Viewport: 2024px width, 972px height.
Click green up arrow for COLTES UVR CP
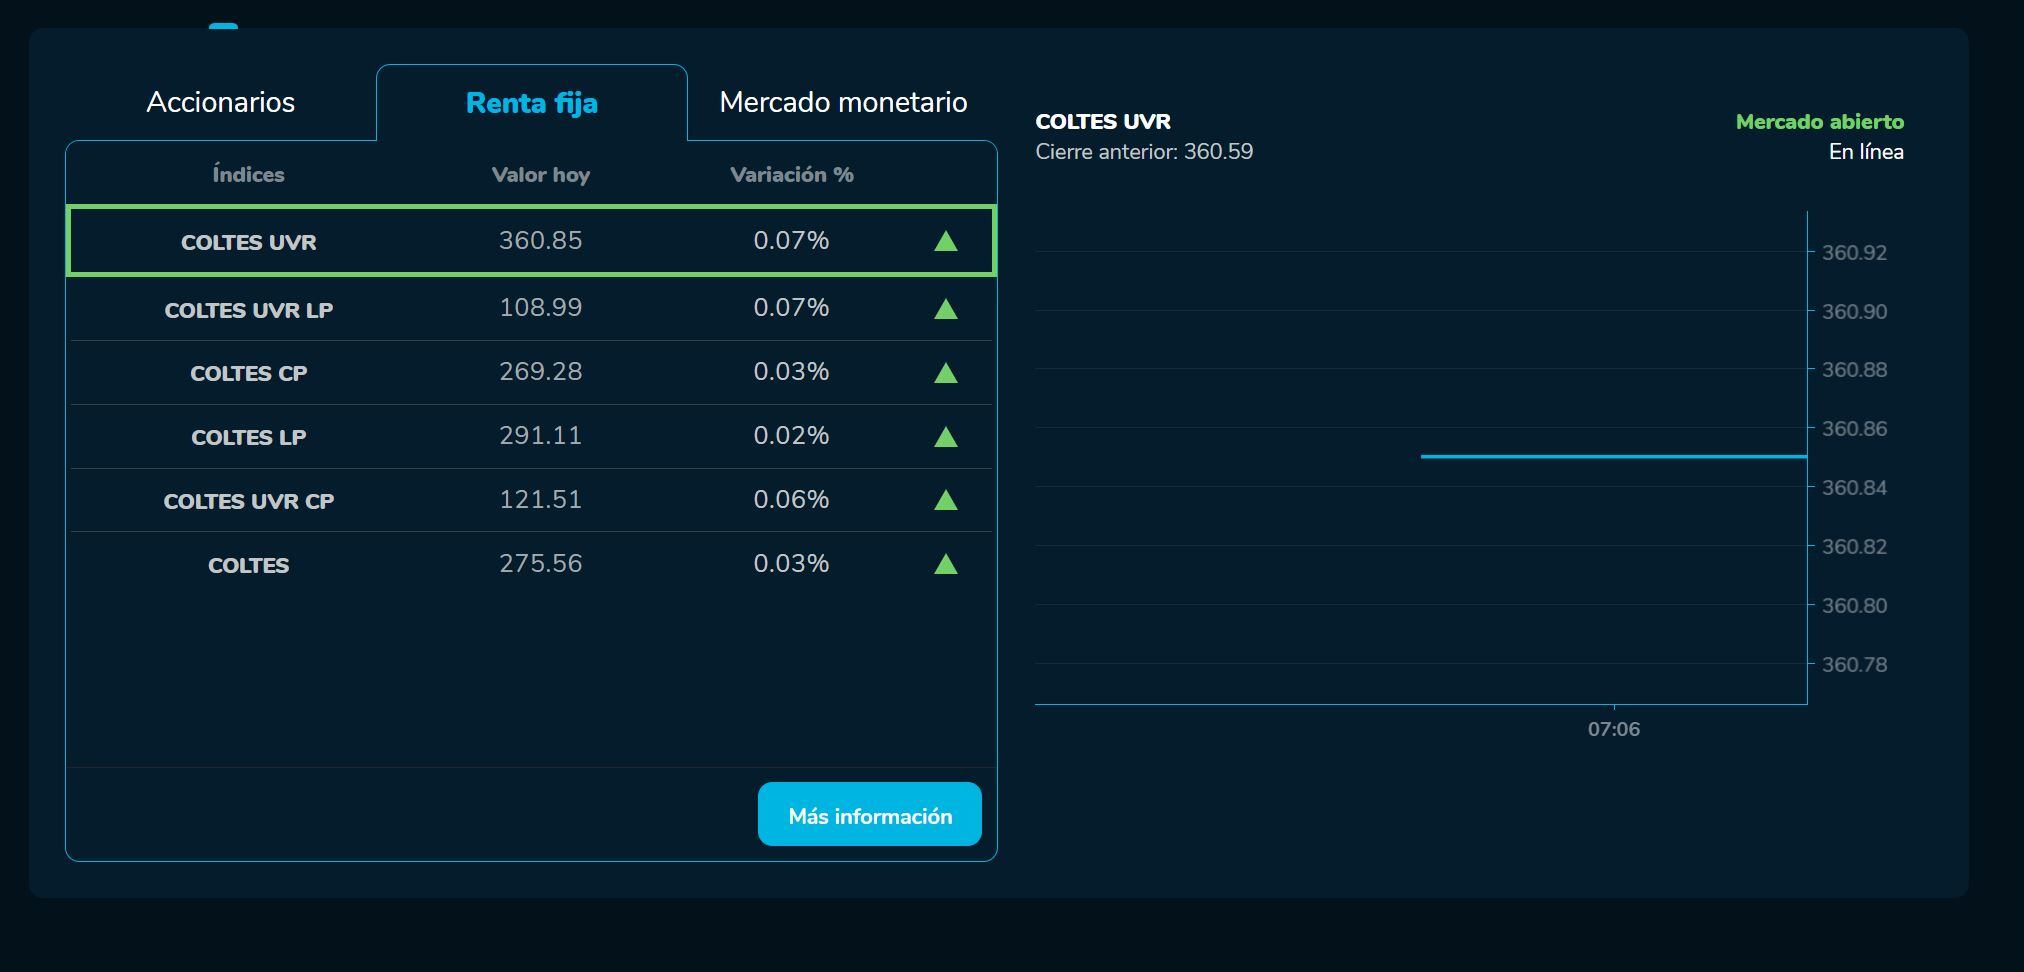pyautogui.click(x=945, y=501)
